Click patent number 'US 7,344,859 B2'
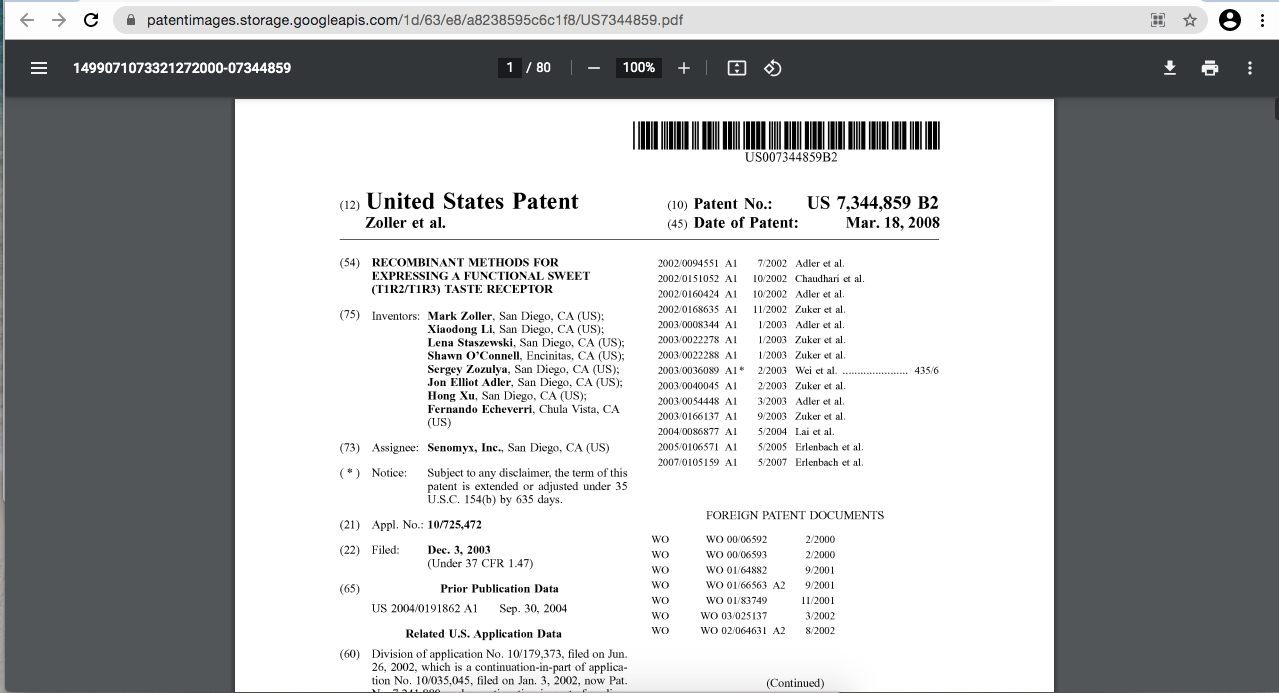Image resolution: width=1279 pixels, height=693 pixels. [x=873, y=202]
